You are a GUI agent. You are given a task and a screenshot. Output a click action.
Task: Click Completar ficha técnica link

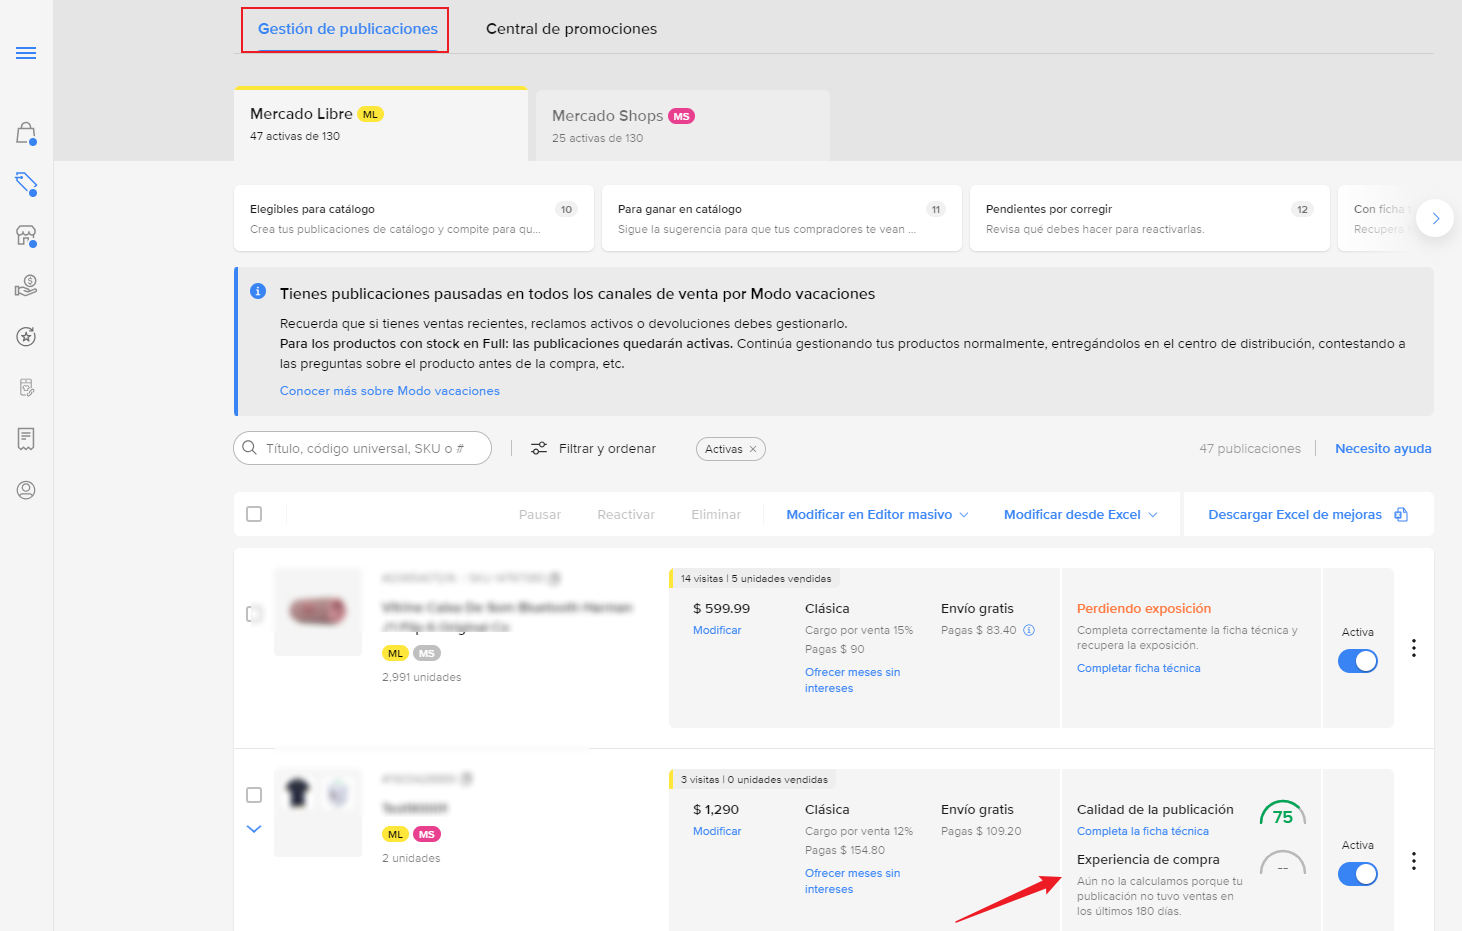pos(1138,668)
